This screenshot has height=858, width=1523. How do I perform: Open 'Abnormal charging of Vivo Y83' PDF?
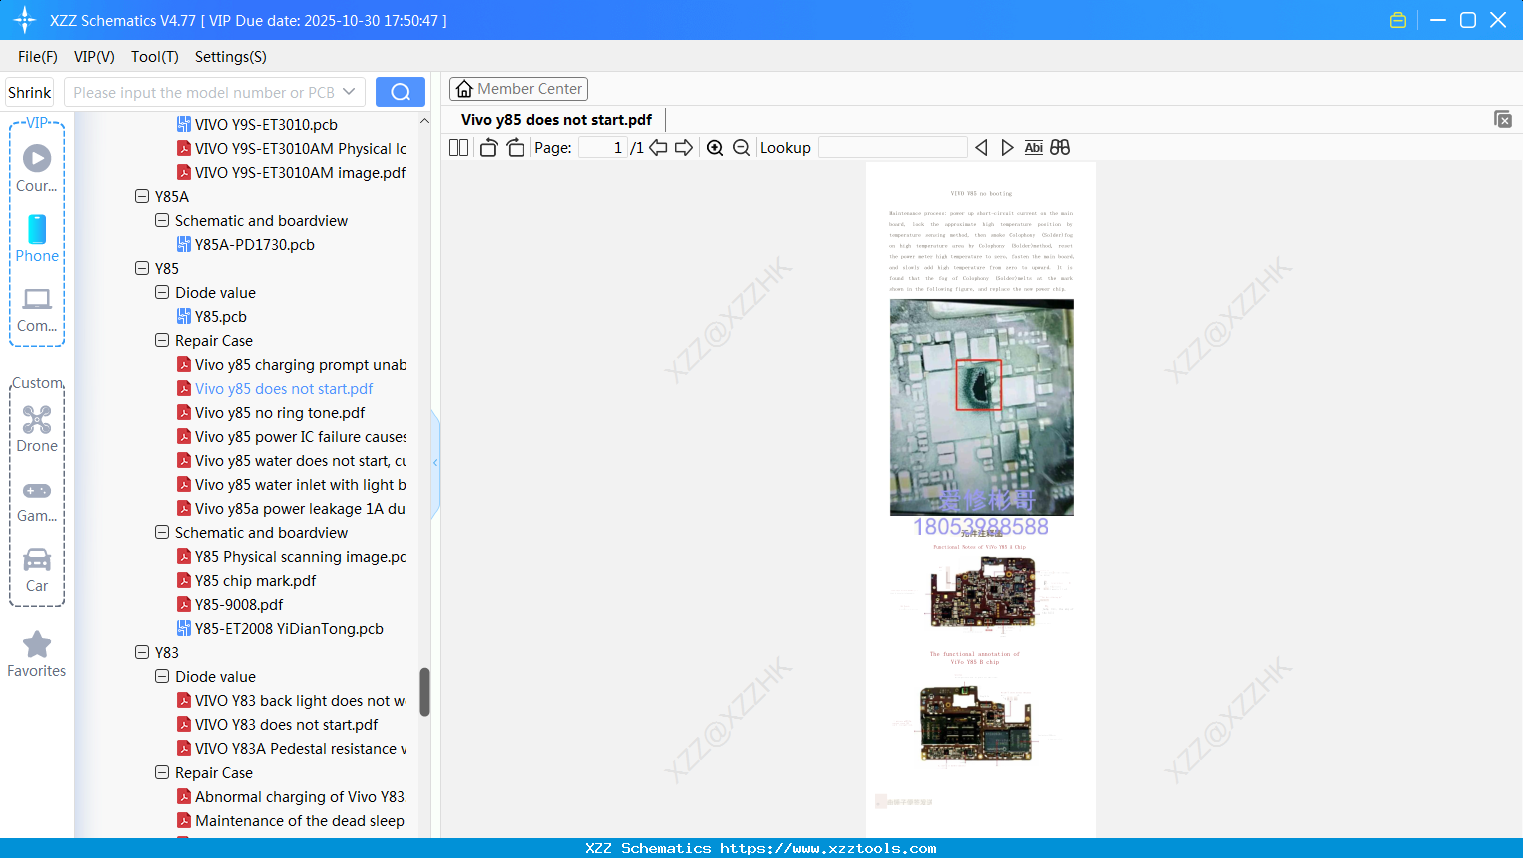pos(300,796)
